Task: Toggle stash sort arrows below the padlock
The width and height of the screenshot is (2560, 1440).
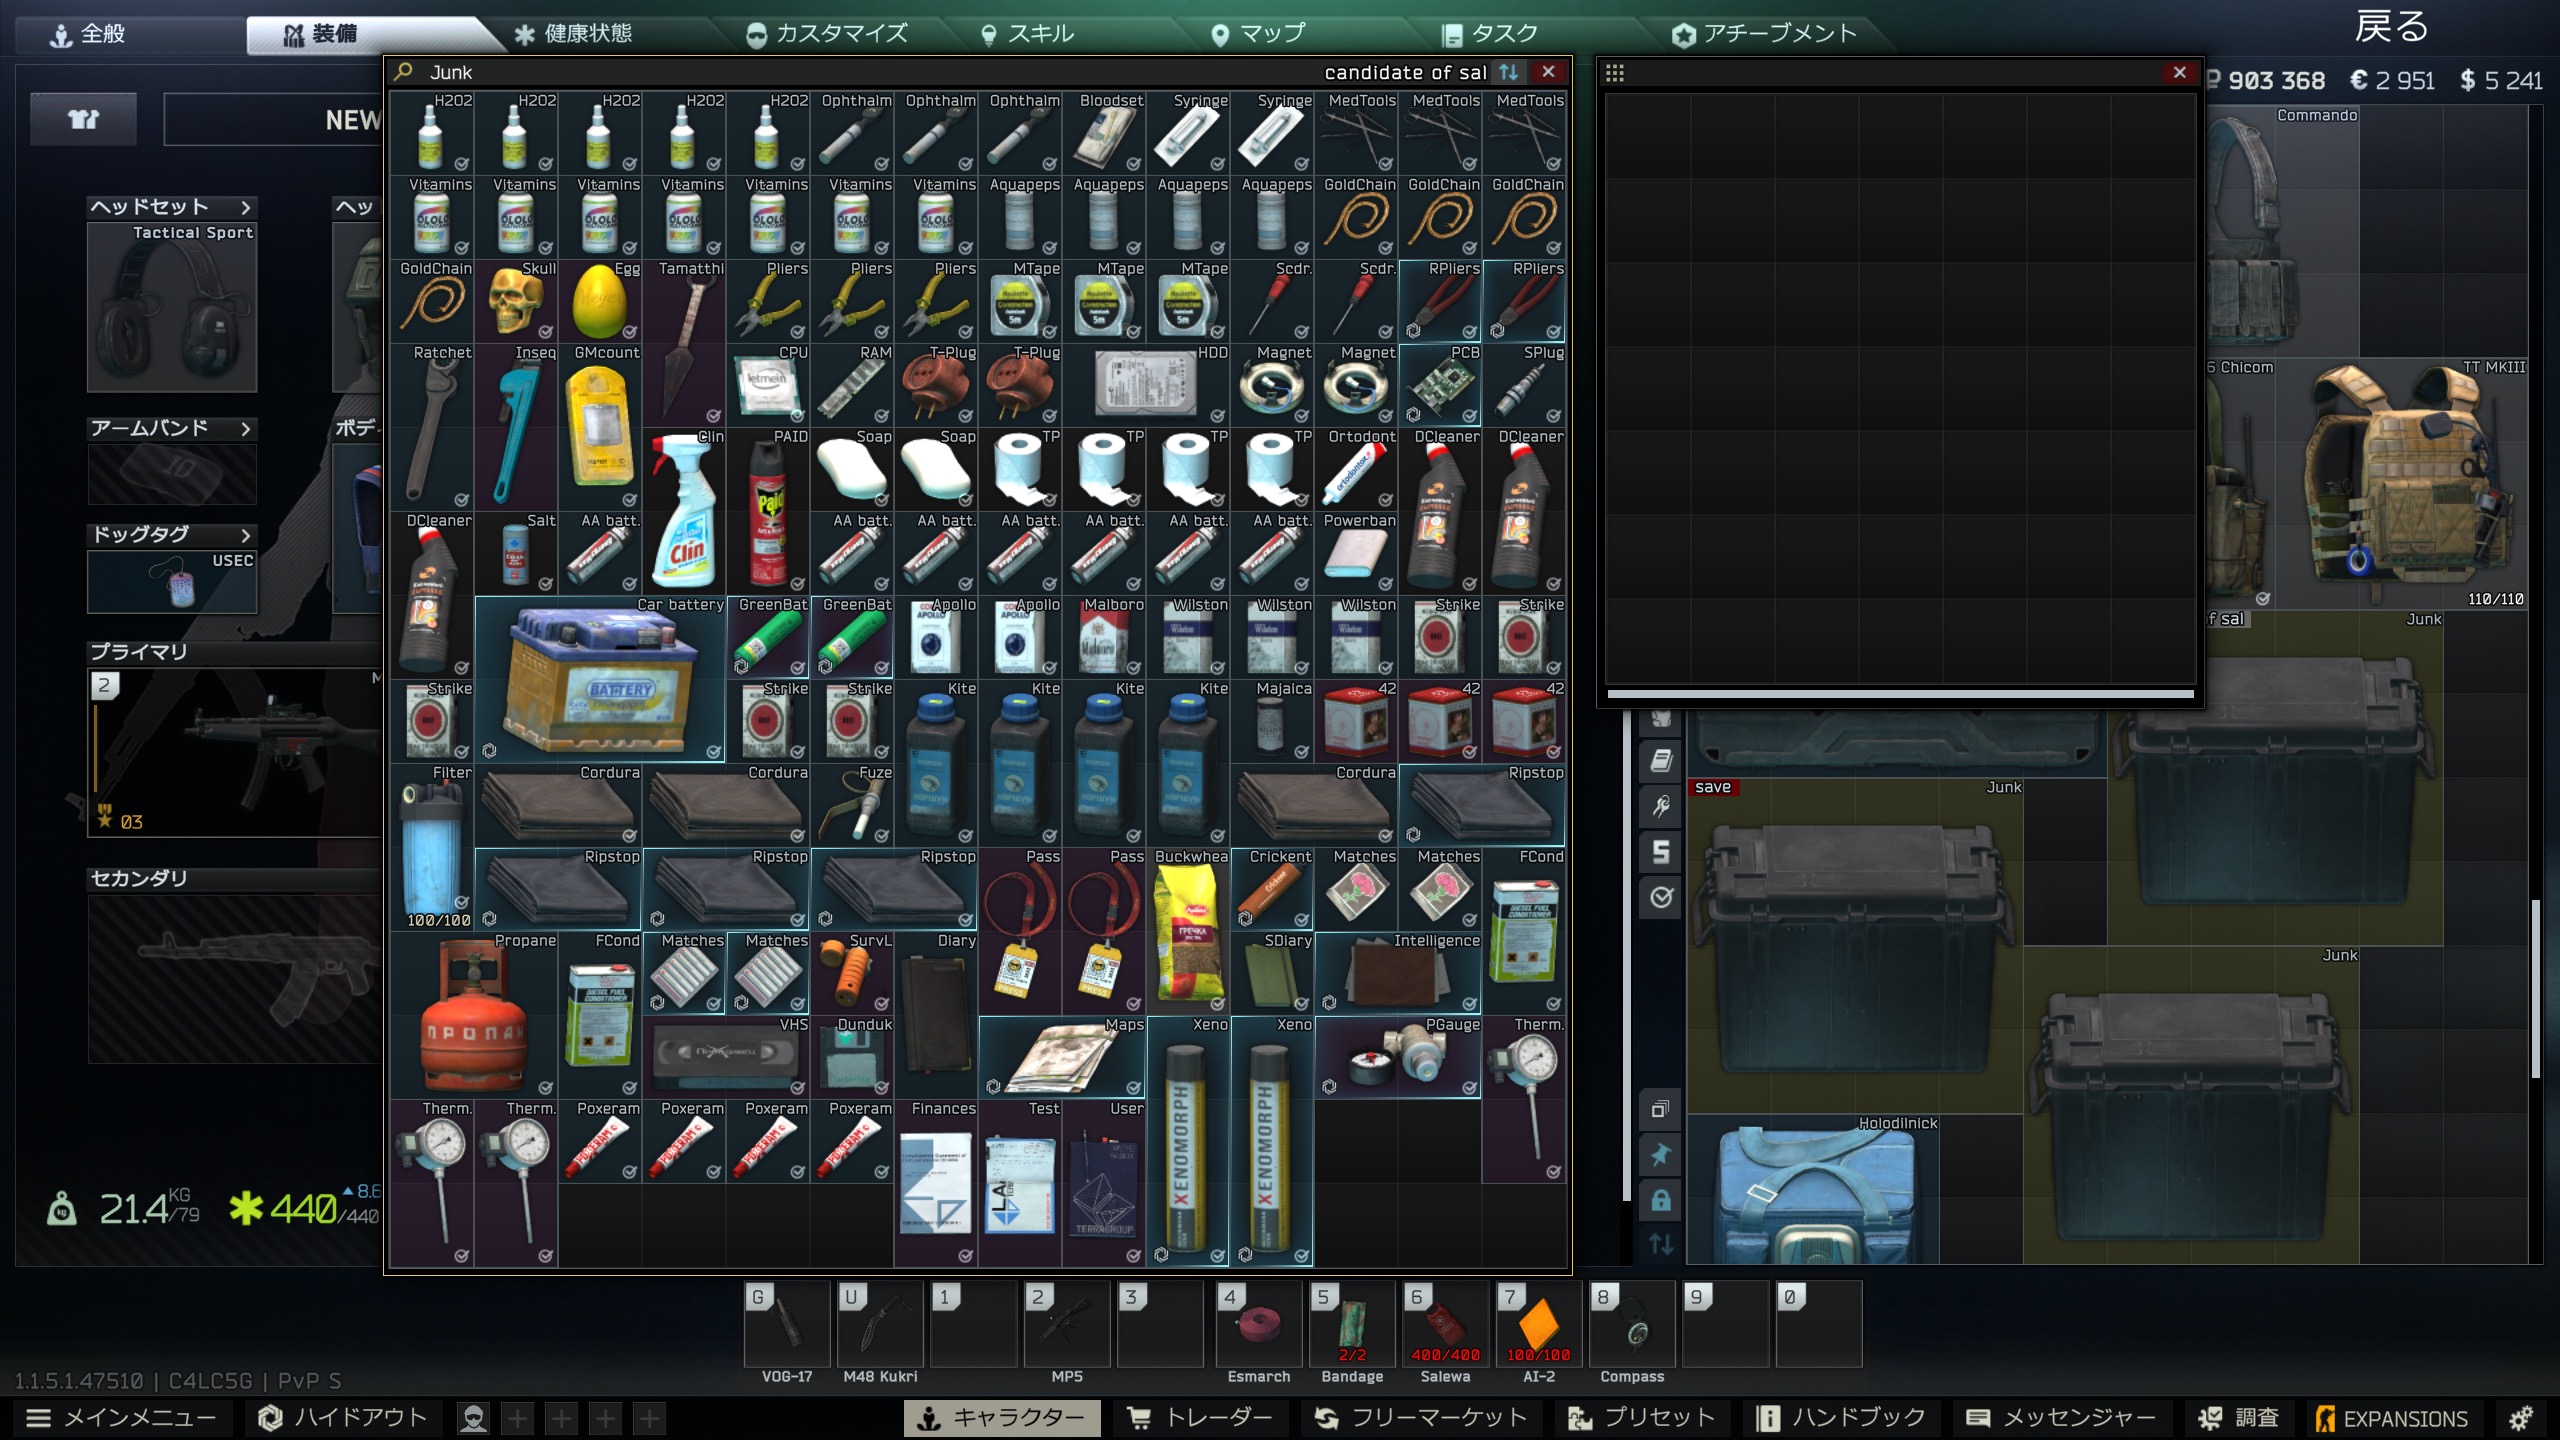Action: pos(1661,1245)
